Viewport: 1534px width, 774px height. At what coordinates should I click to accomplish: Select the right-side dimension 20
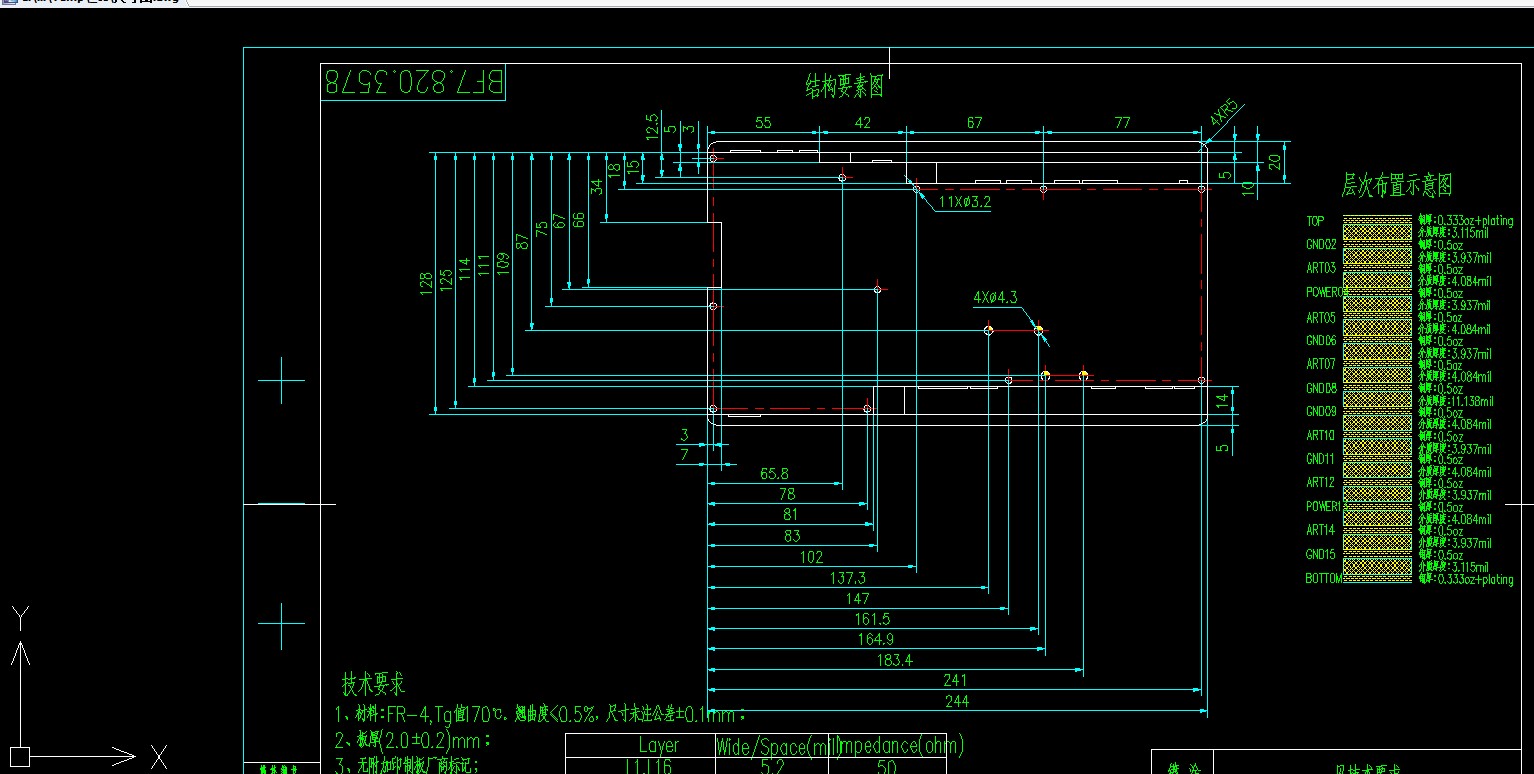point(1274,161)
